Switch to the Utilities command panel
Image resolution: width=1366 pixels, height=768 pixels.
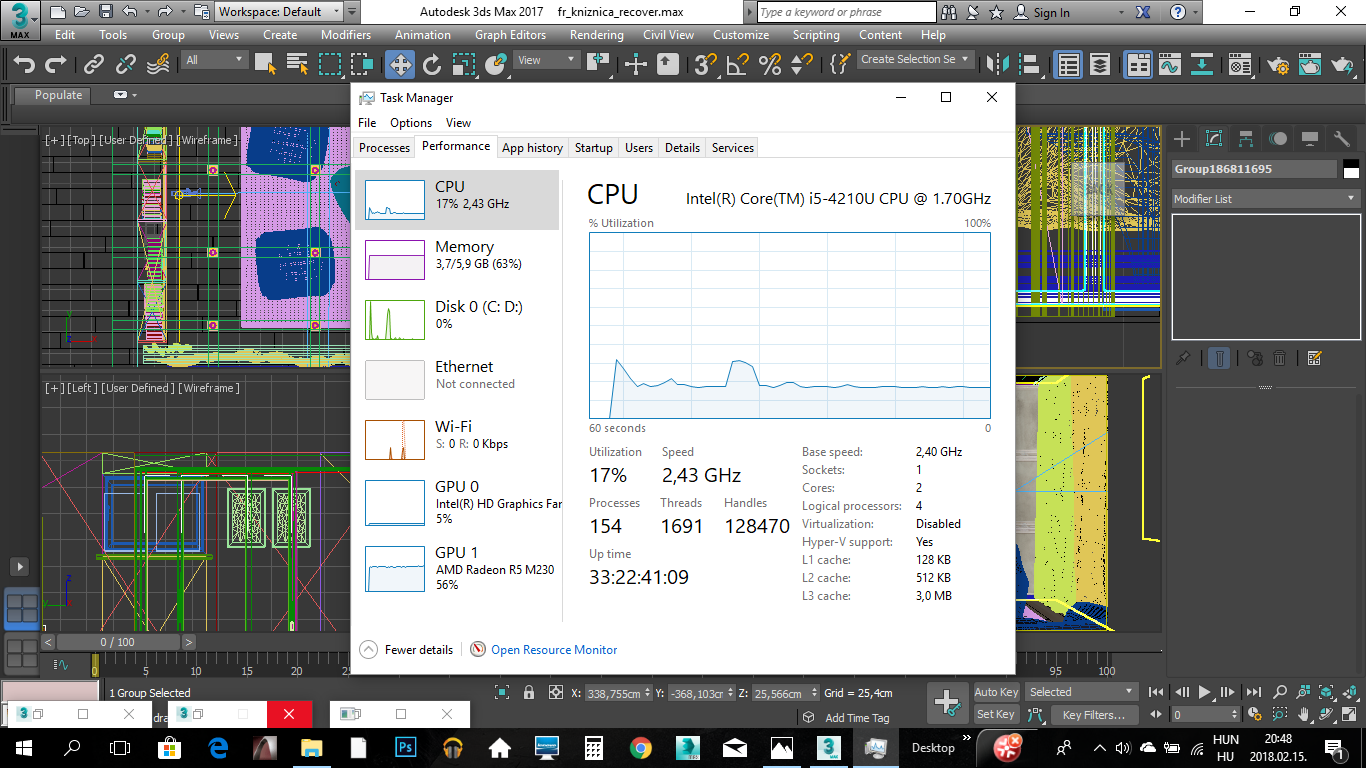tap(1341, 139)
